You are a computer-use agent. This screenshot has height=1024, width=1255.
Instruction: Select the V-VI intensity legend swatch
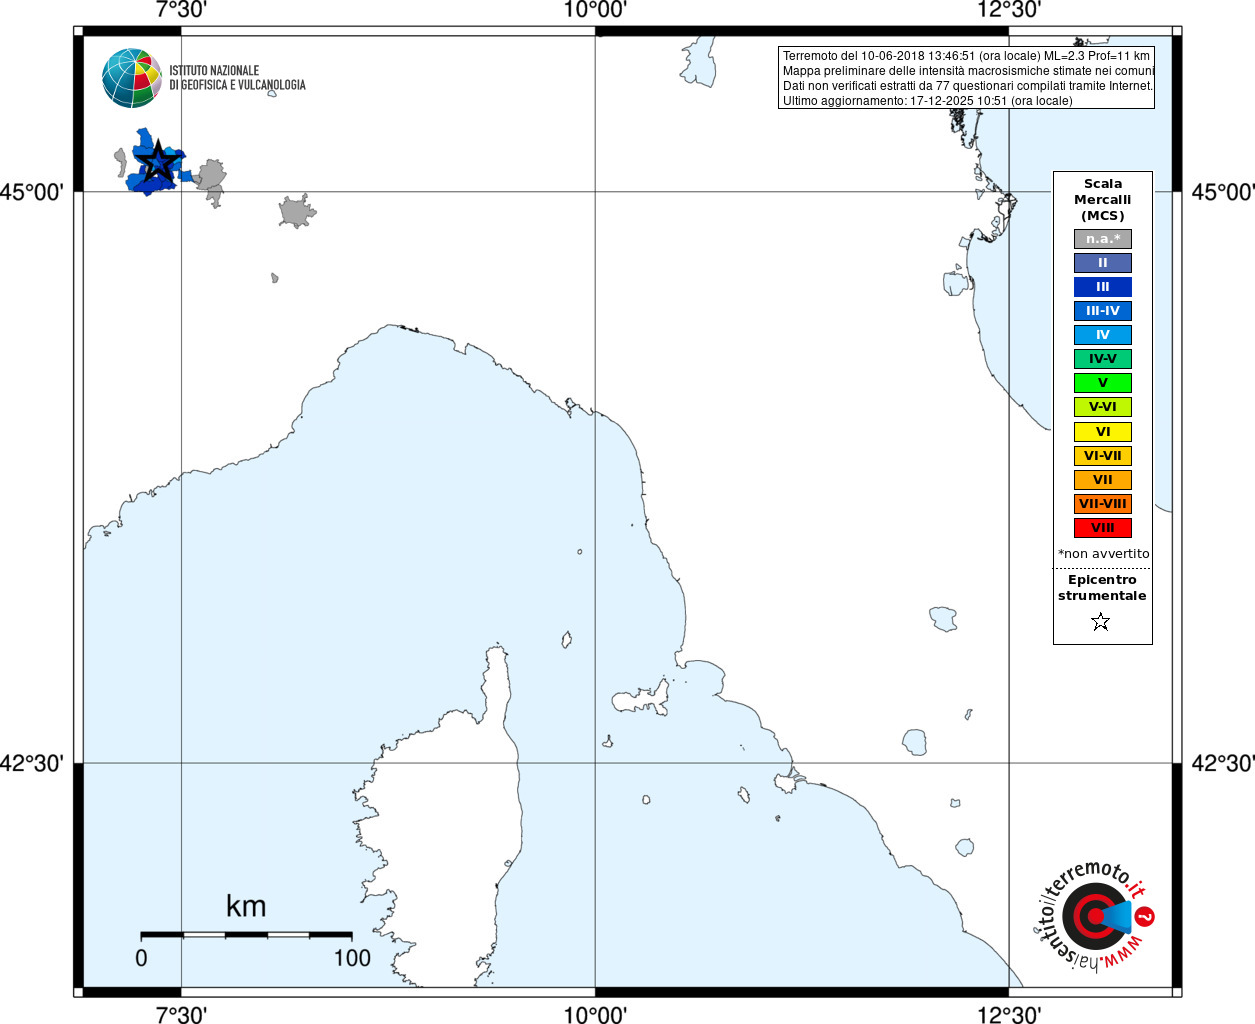(1103, 407)
